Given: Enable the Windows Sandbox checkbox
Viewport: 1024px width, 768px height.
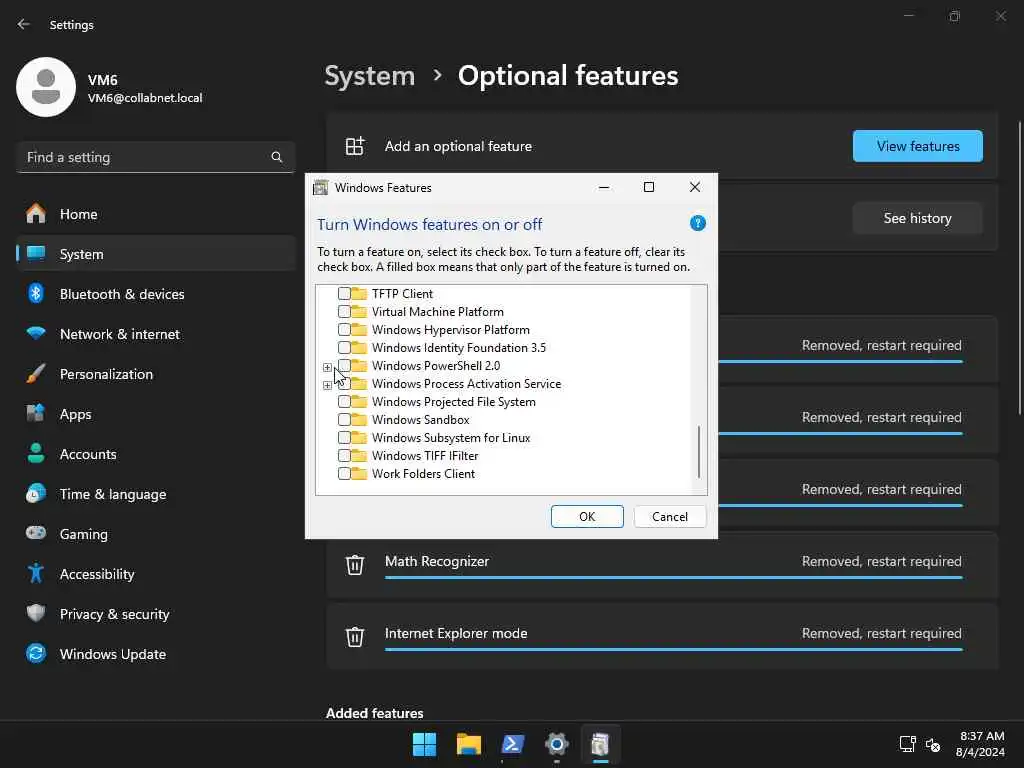Looking at the screenshot, I should click(x=344, y=419).
